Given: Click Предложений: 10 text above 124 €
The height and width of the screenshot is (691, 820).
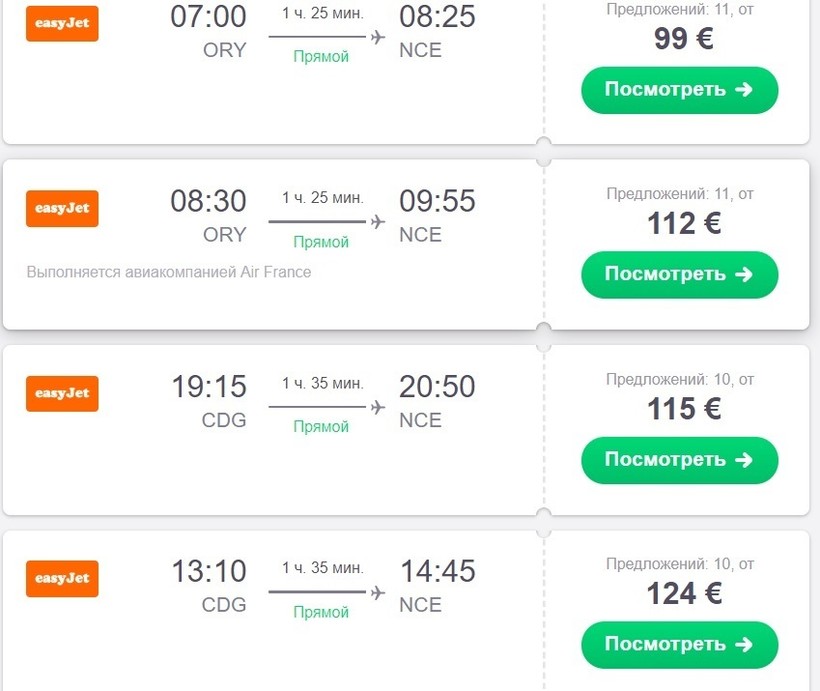Looking at the screenshot, I should pos(679,564).
